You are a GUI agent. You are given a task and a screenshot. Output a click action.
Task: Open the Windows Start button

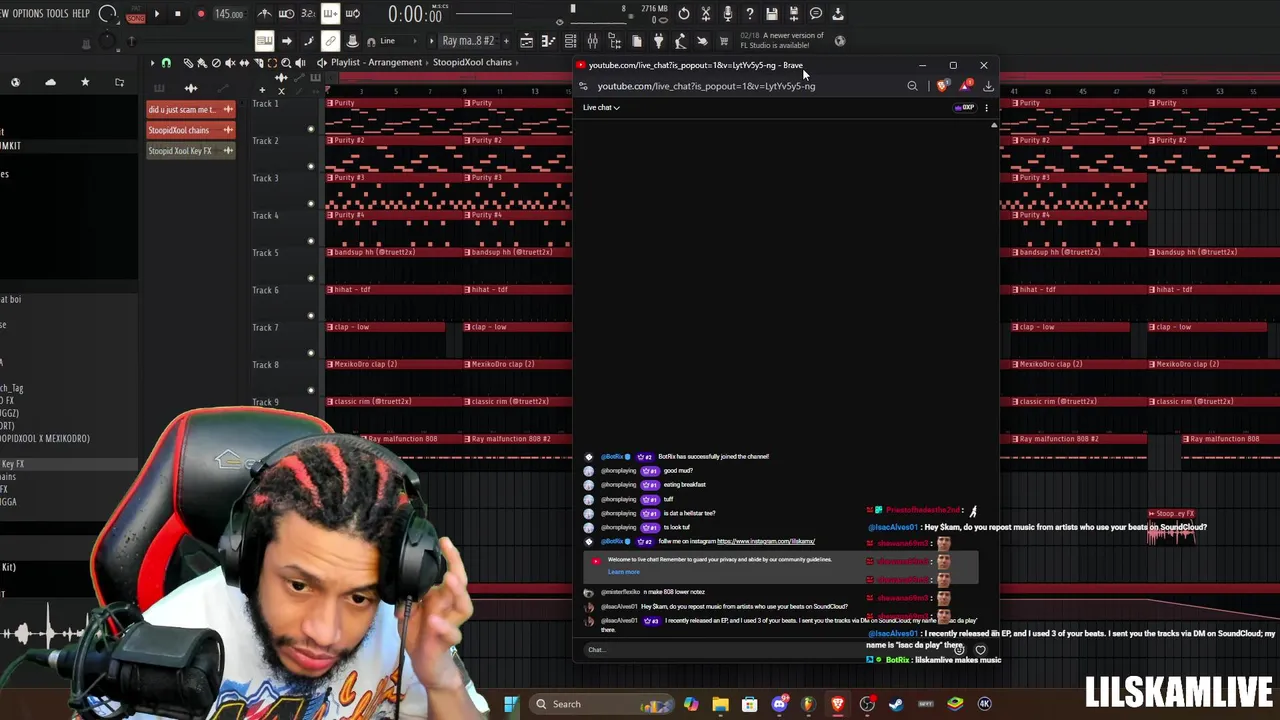tap(511, 704)
